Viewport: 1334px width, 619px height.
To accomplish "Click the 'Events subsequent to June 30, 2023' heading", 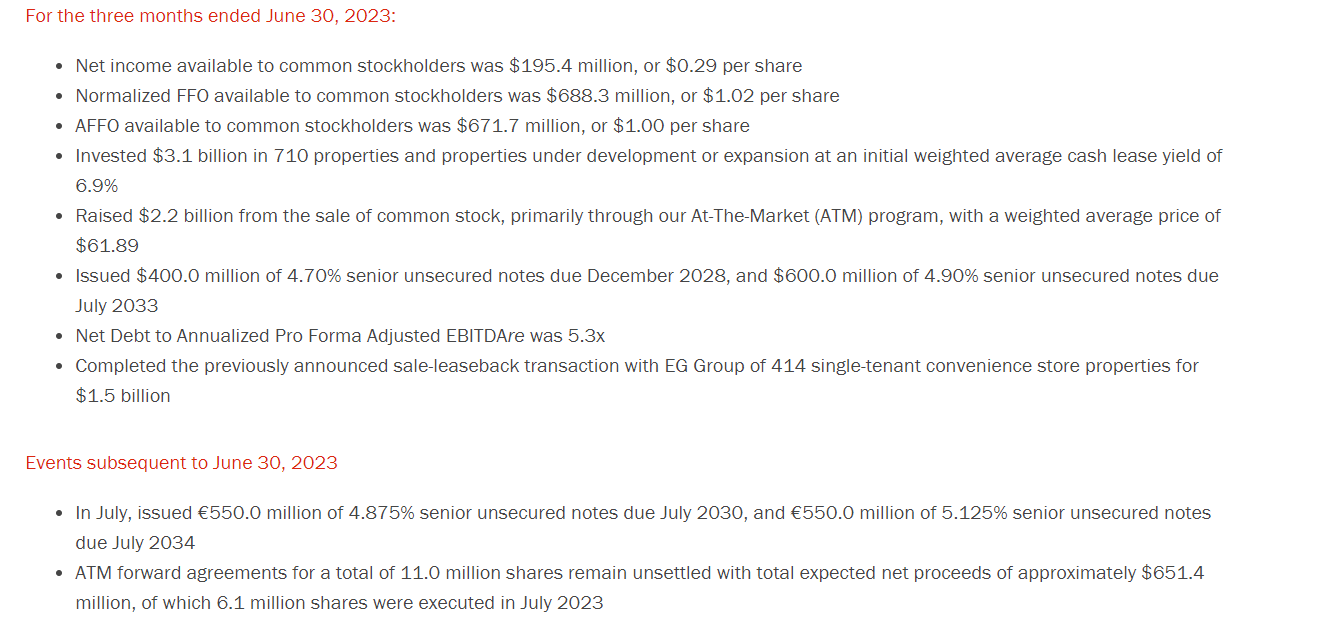I will (181, 463).
